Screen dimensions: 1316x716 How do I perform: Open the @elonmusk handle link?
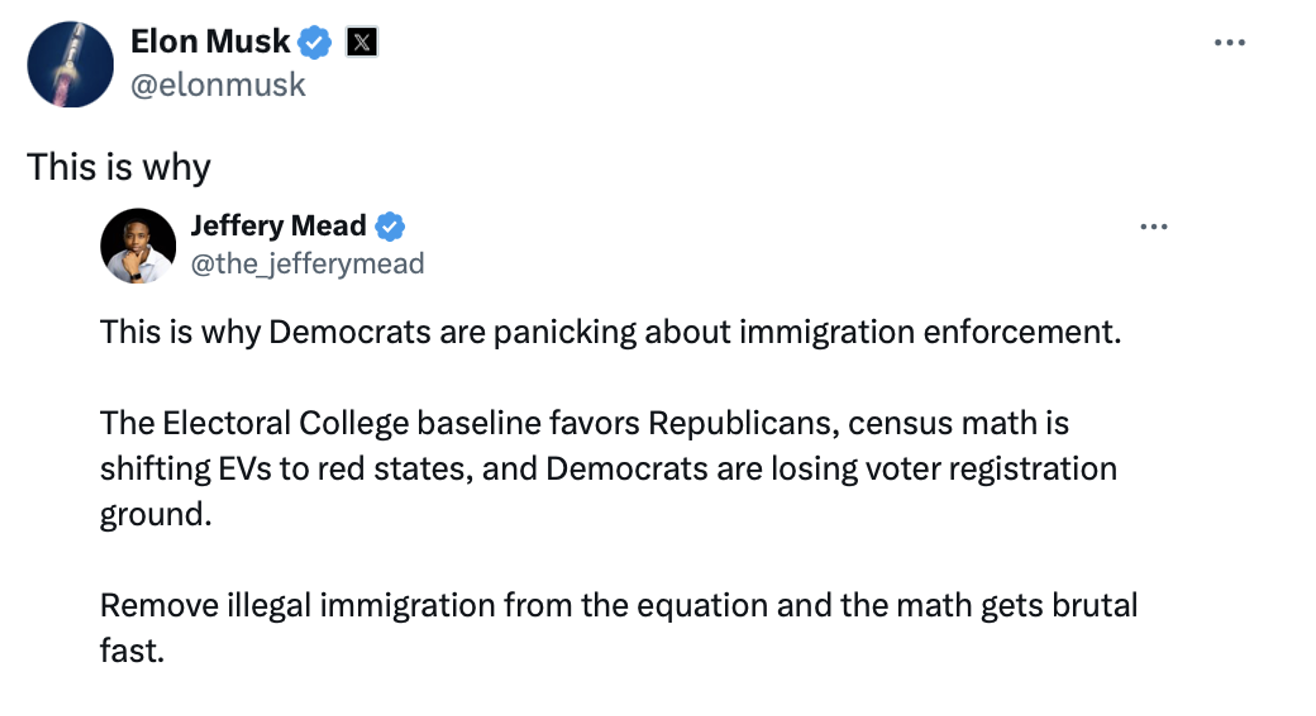pos(218,85)
